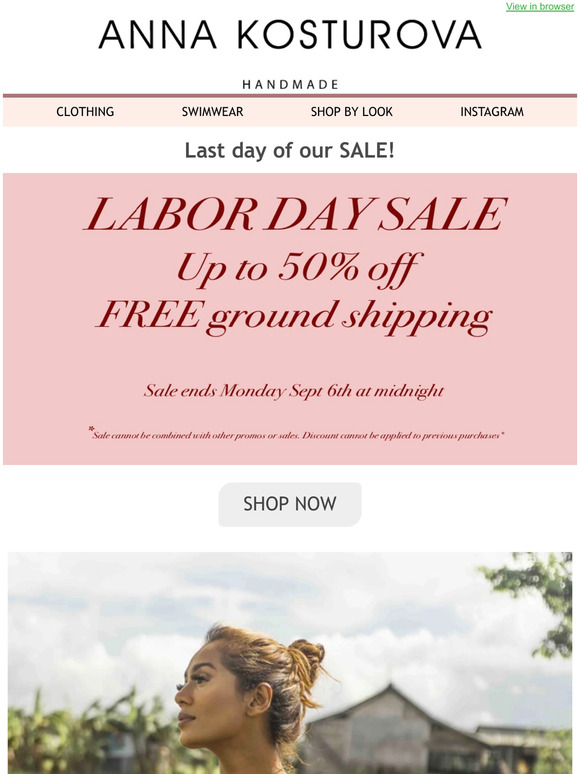Click the Sale ends Monday Sept 6th notice

[294, 390]
